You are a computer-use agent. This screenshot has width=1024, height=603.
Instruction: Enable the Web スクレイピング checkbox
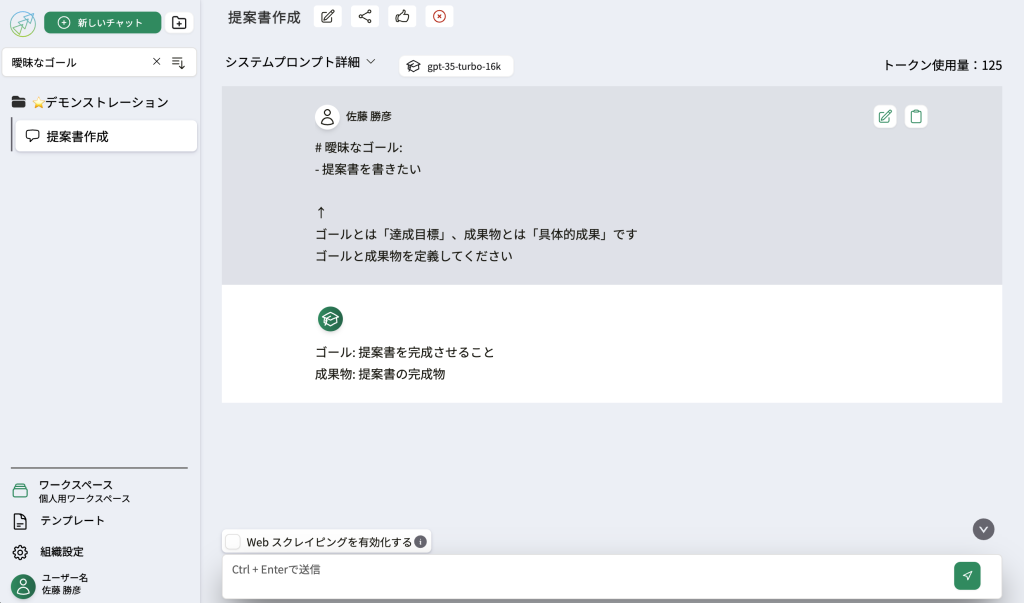tap(233, 542)
